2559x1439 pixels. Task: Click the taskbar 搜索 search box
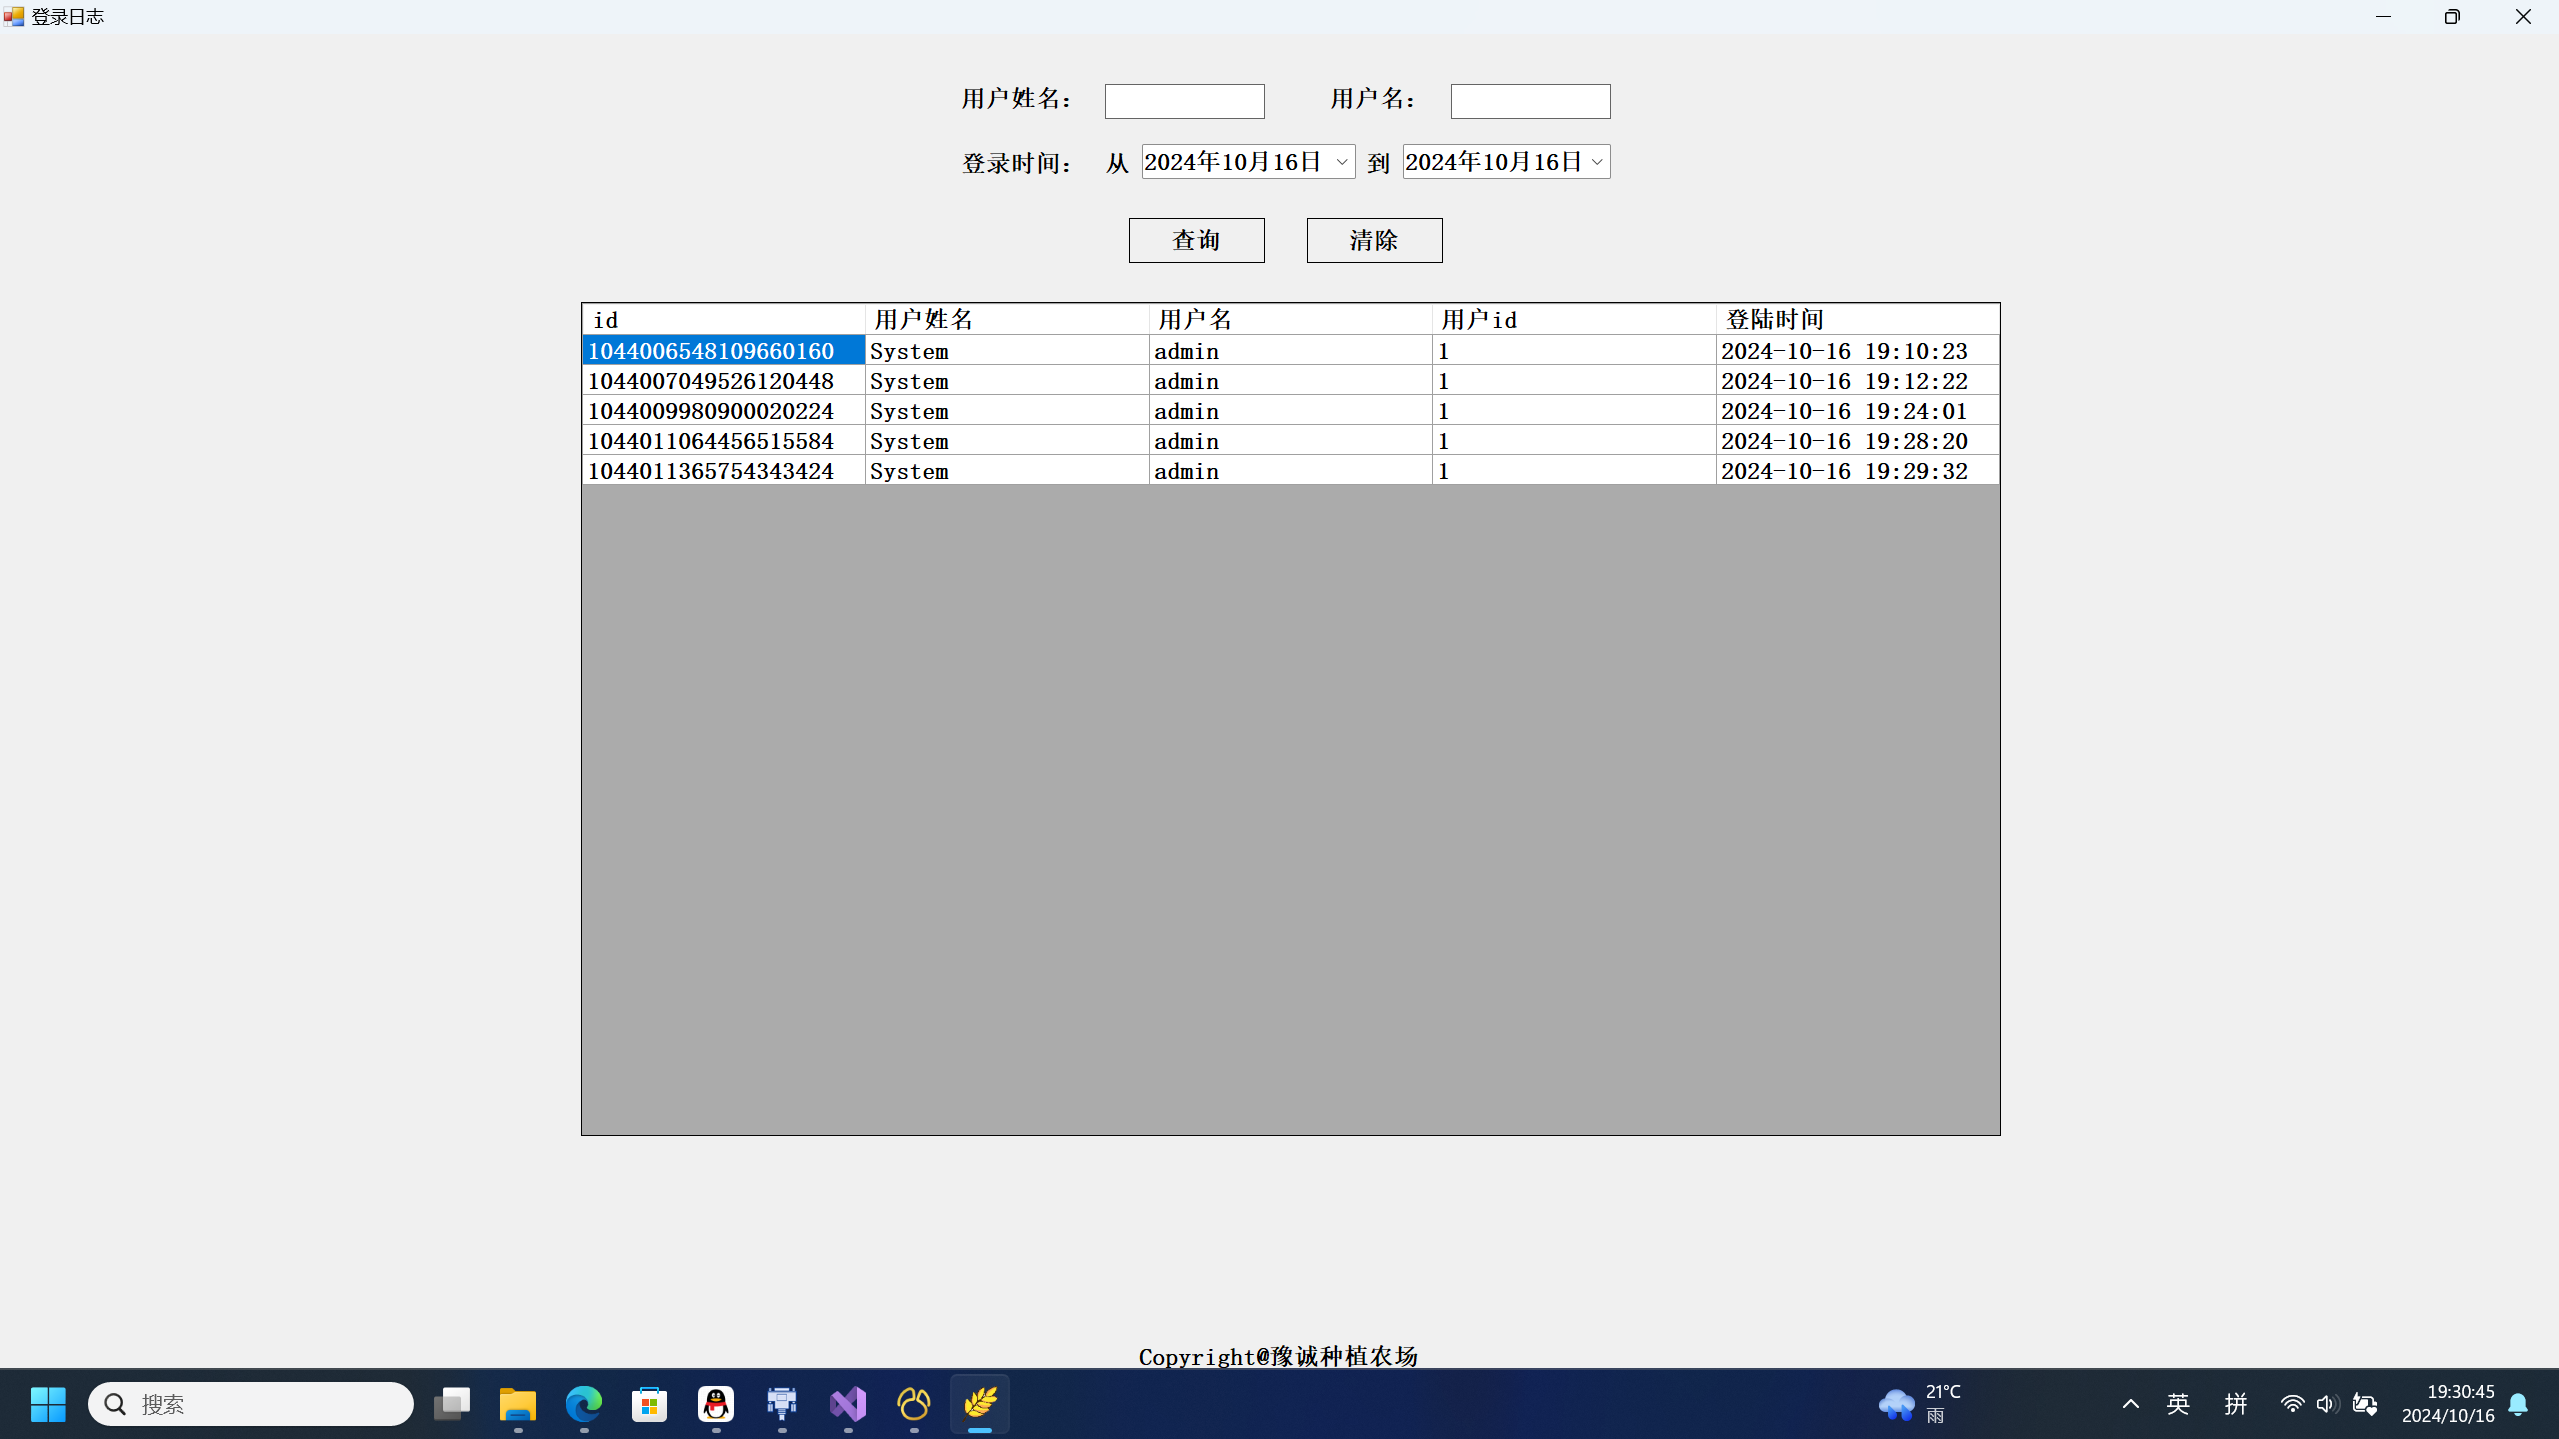coord(250,1404)
